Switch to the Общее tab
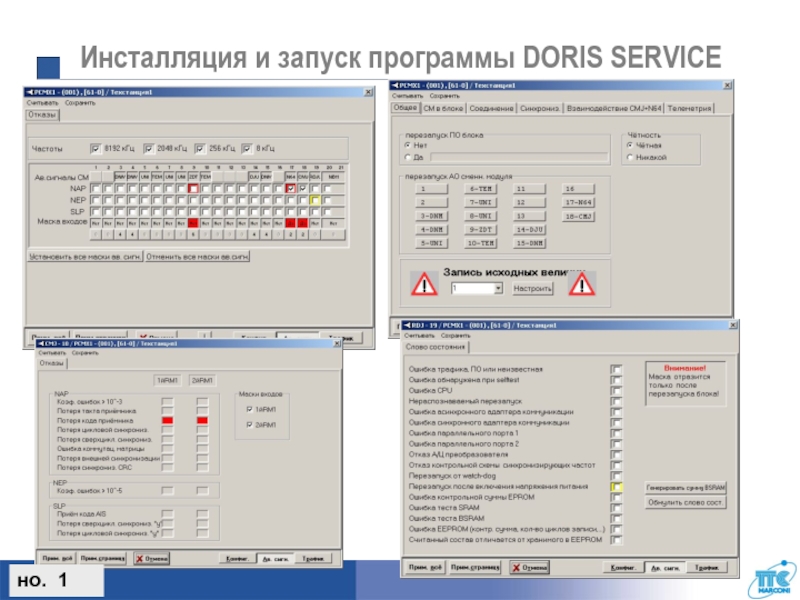 pyautogui.click(x=406, y=108)
